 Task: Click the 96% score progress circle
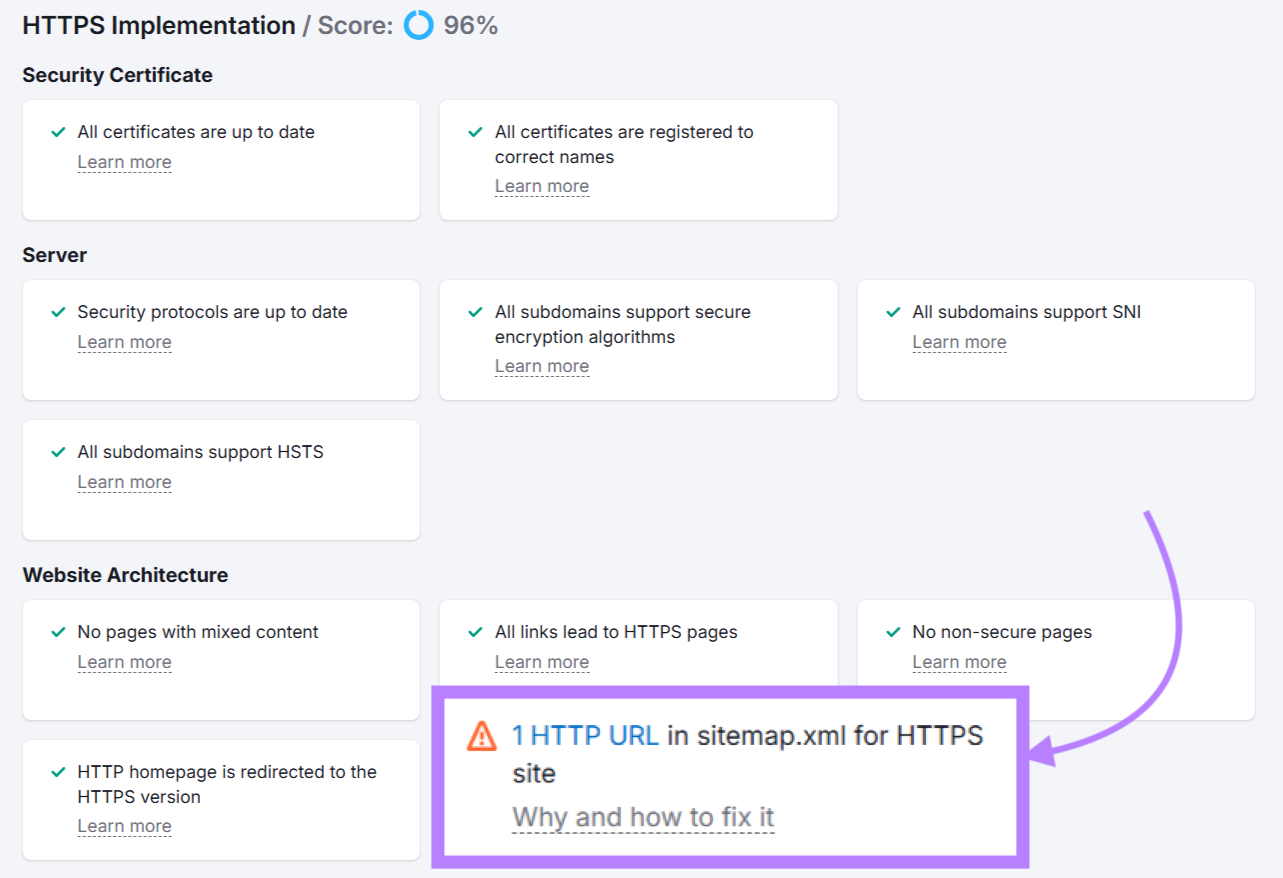417,24
